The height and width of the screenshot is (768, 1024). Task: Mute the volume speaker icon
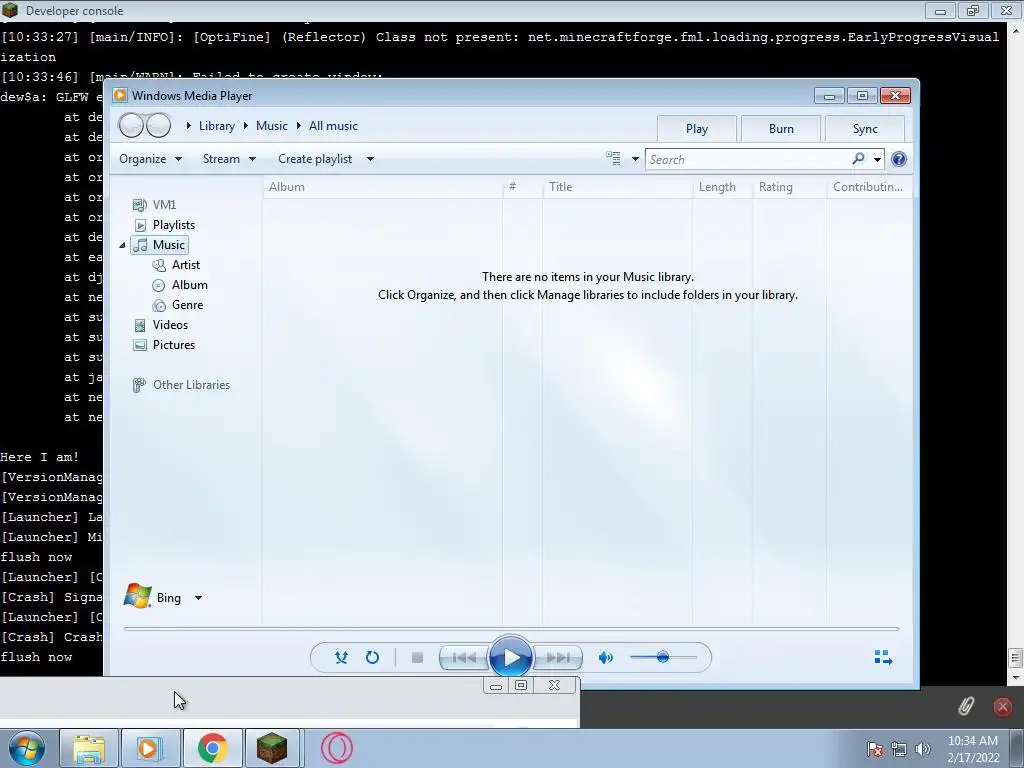(x=606, y=658)
